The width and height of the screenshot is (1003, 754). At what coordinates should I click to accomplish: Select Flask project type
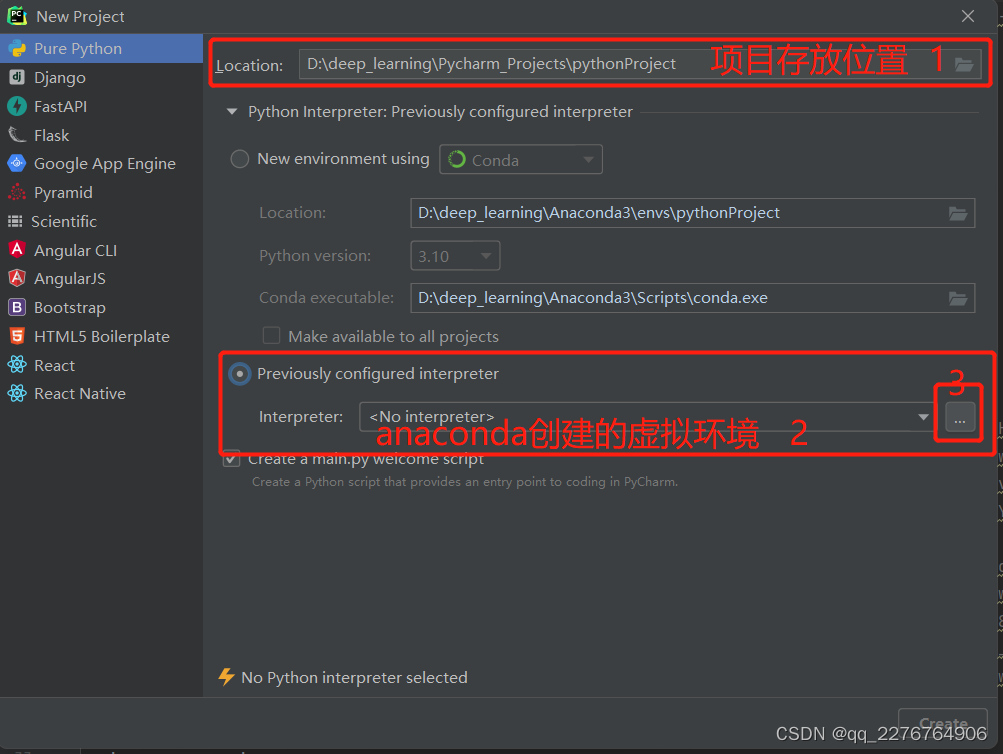pos(102,135)
